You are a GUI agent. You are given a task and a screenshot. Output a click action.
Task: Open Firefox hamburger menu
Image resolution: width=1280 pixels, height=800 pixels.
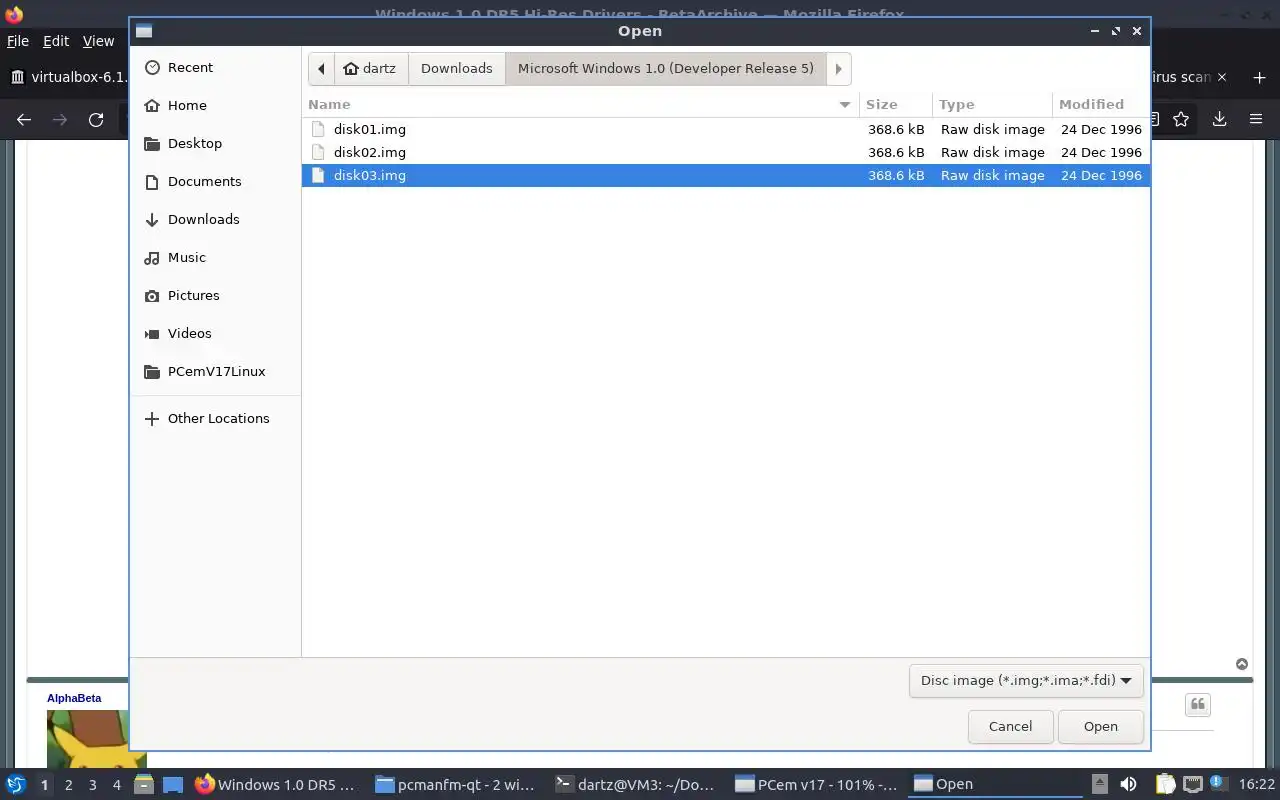pos(1256,119)
